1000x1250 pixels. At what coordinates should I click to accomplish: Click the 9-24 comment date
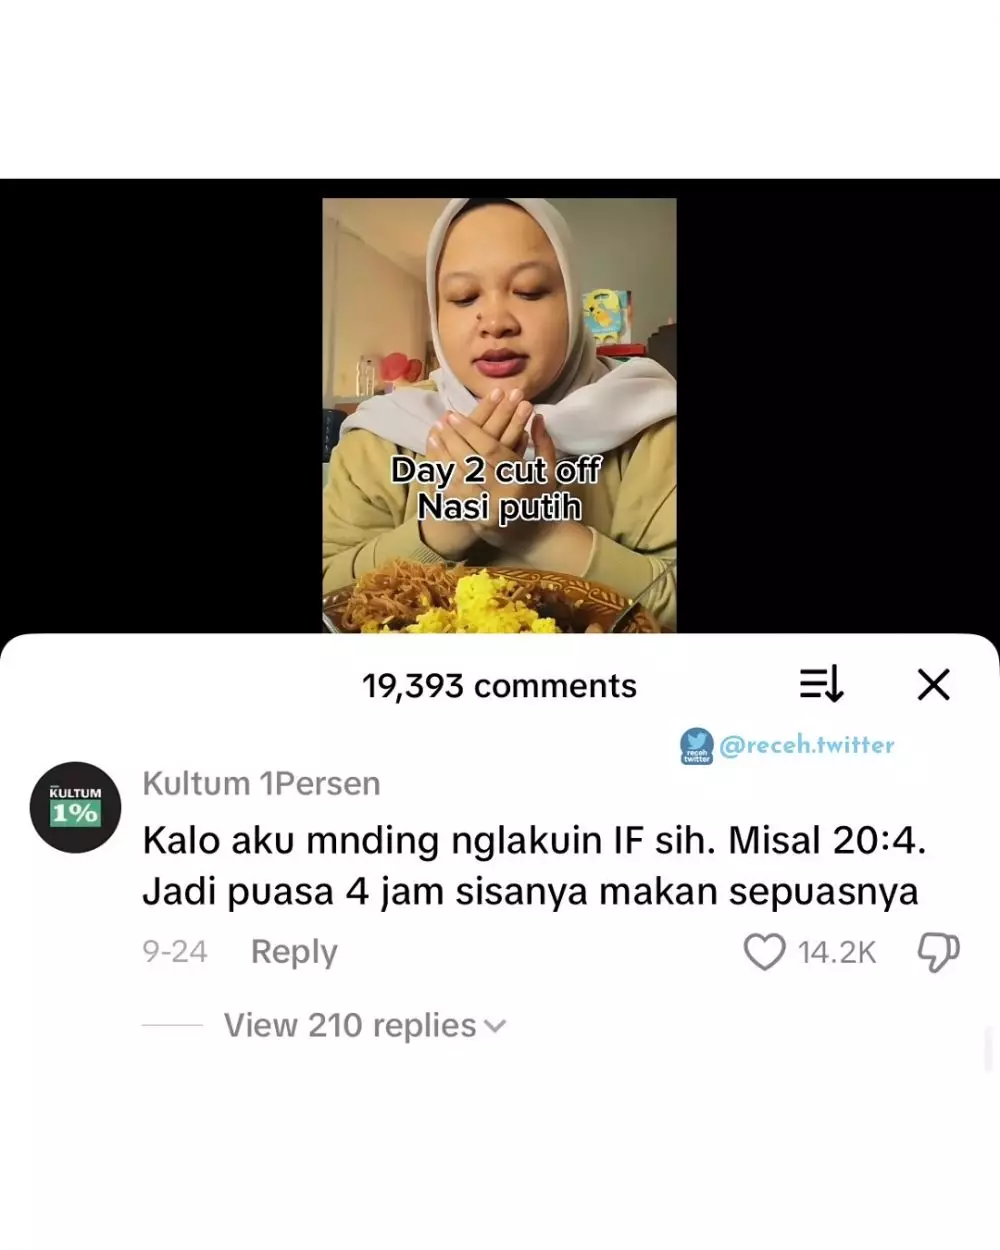click(175, 951)
